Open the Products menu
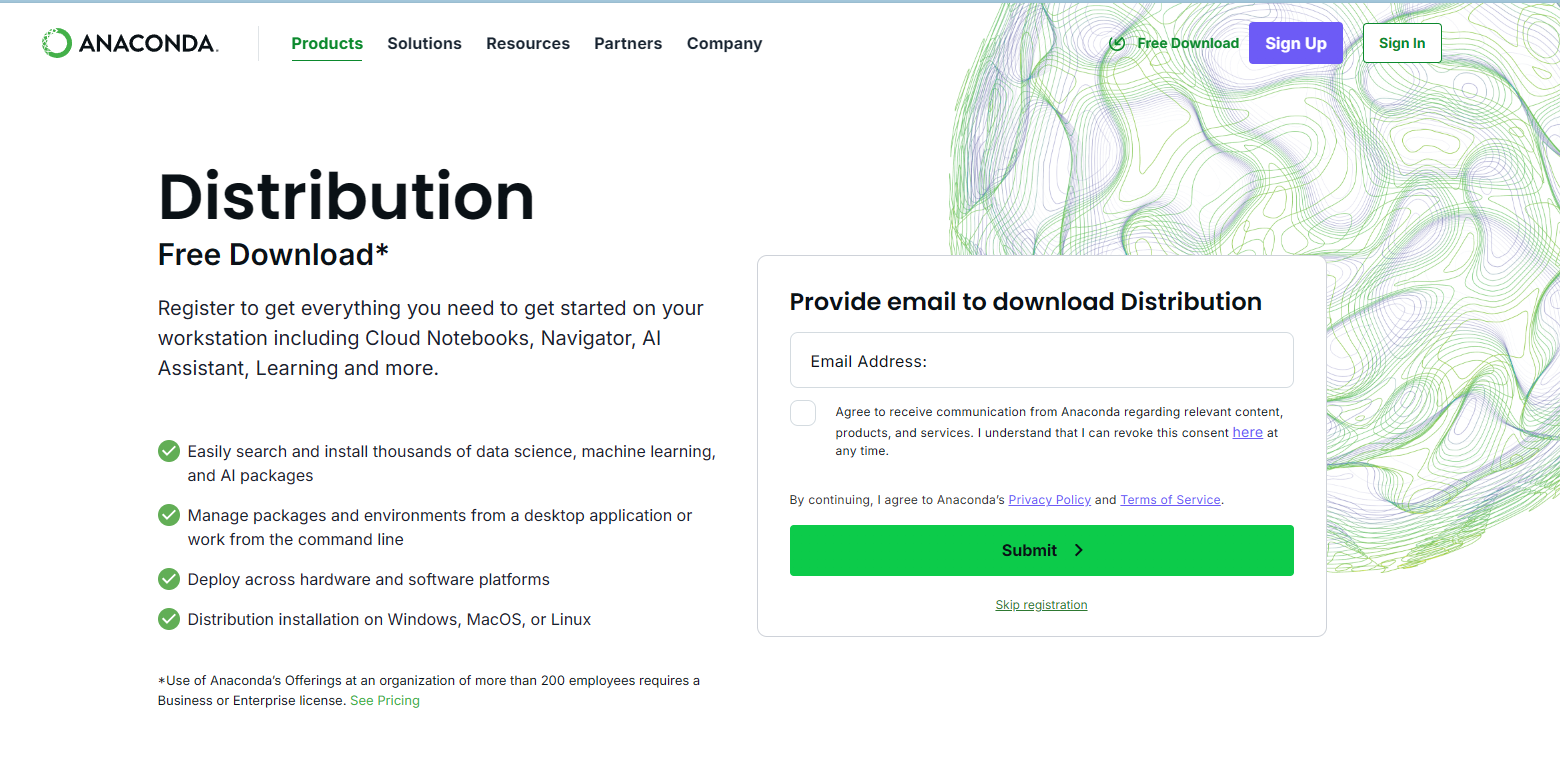The width and height of the screenshot is (1560, 771). tap(327, 43)
